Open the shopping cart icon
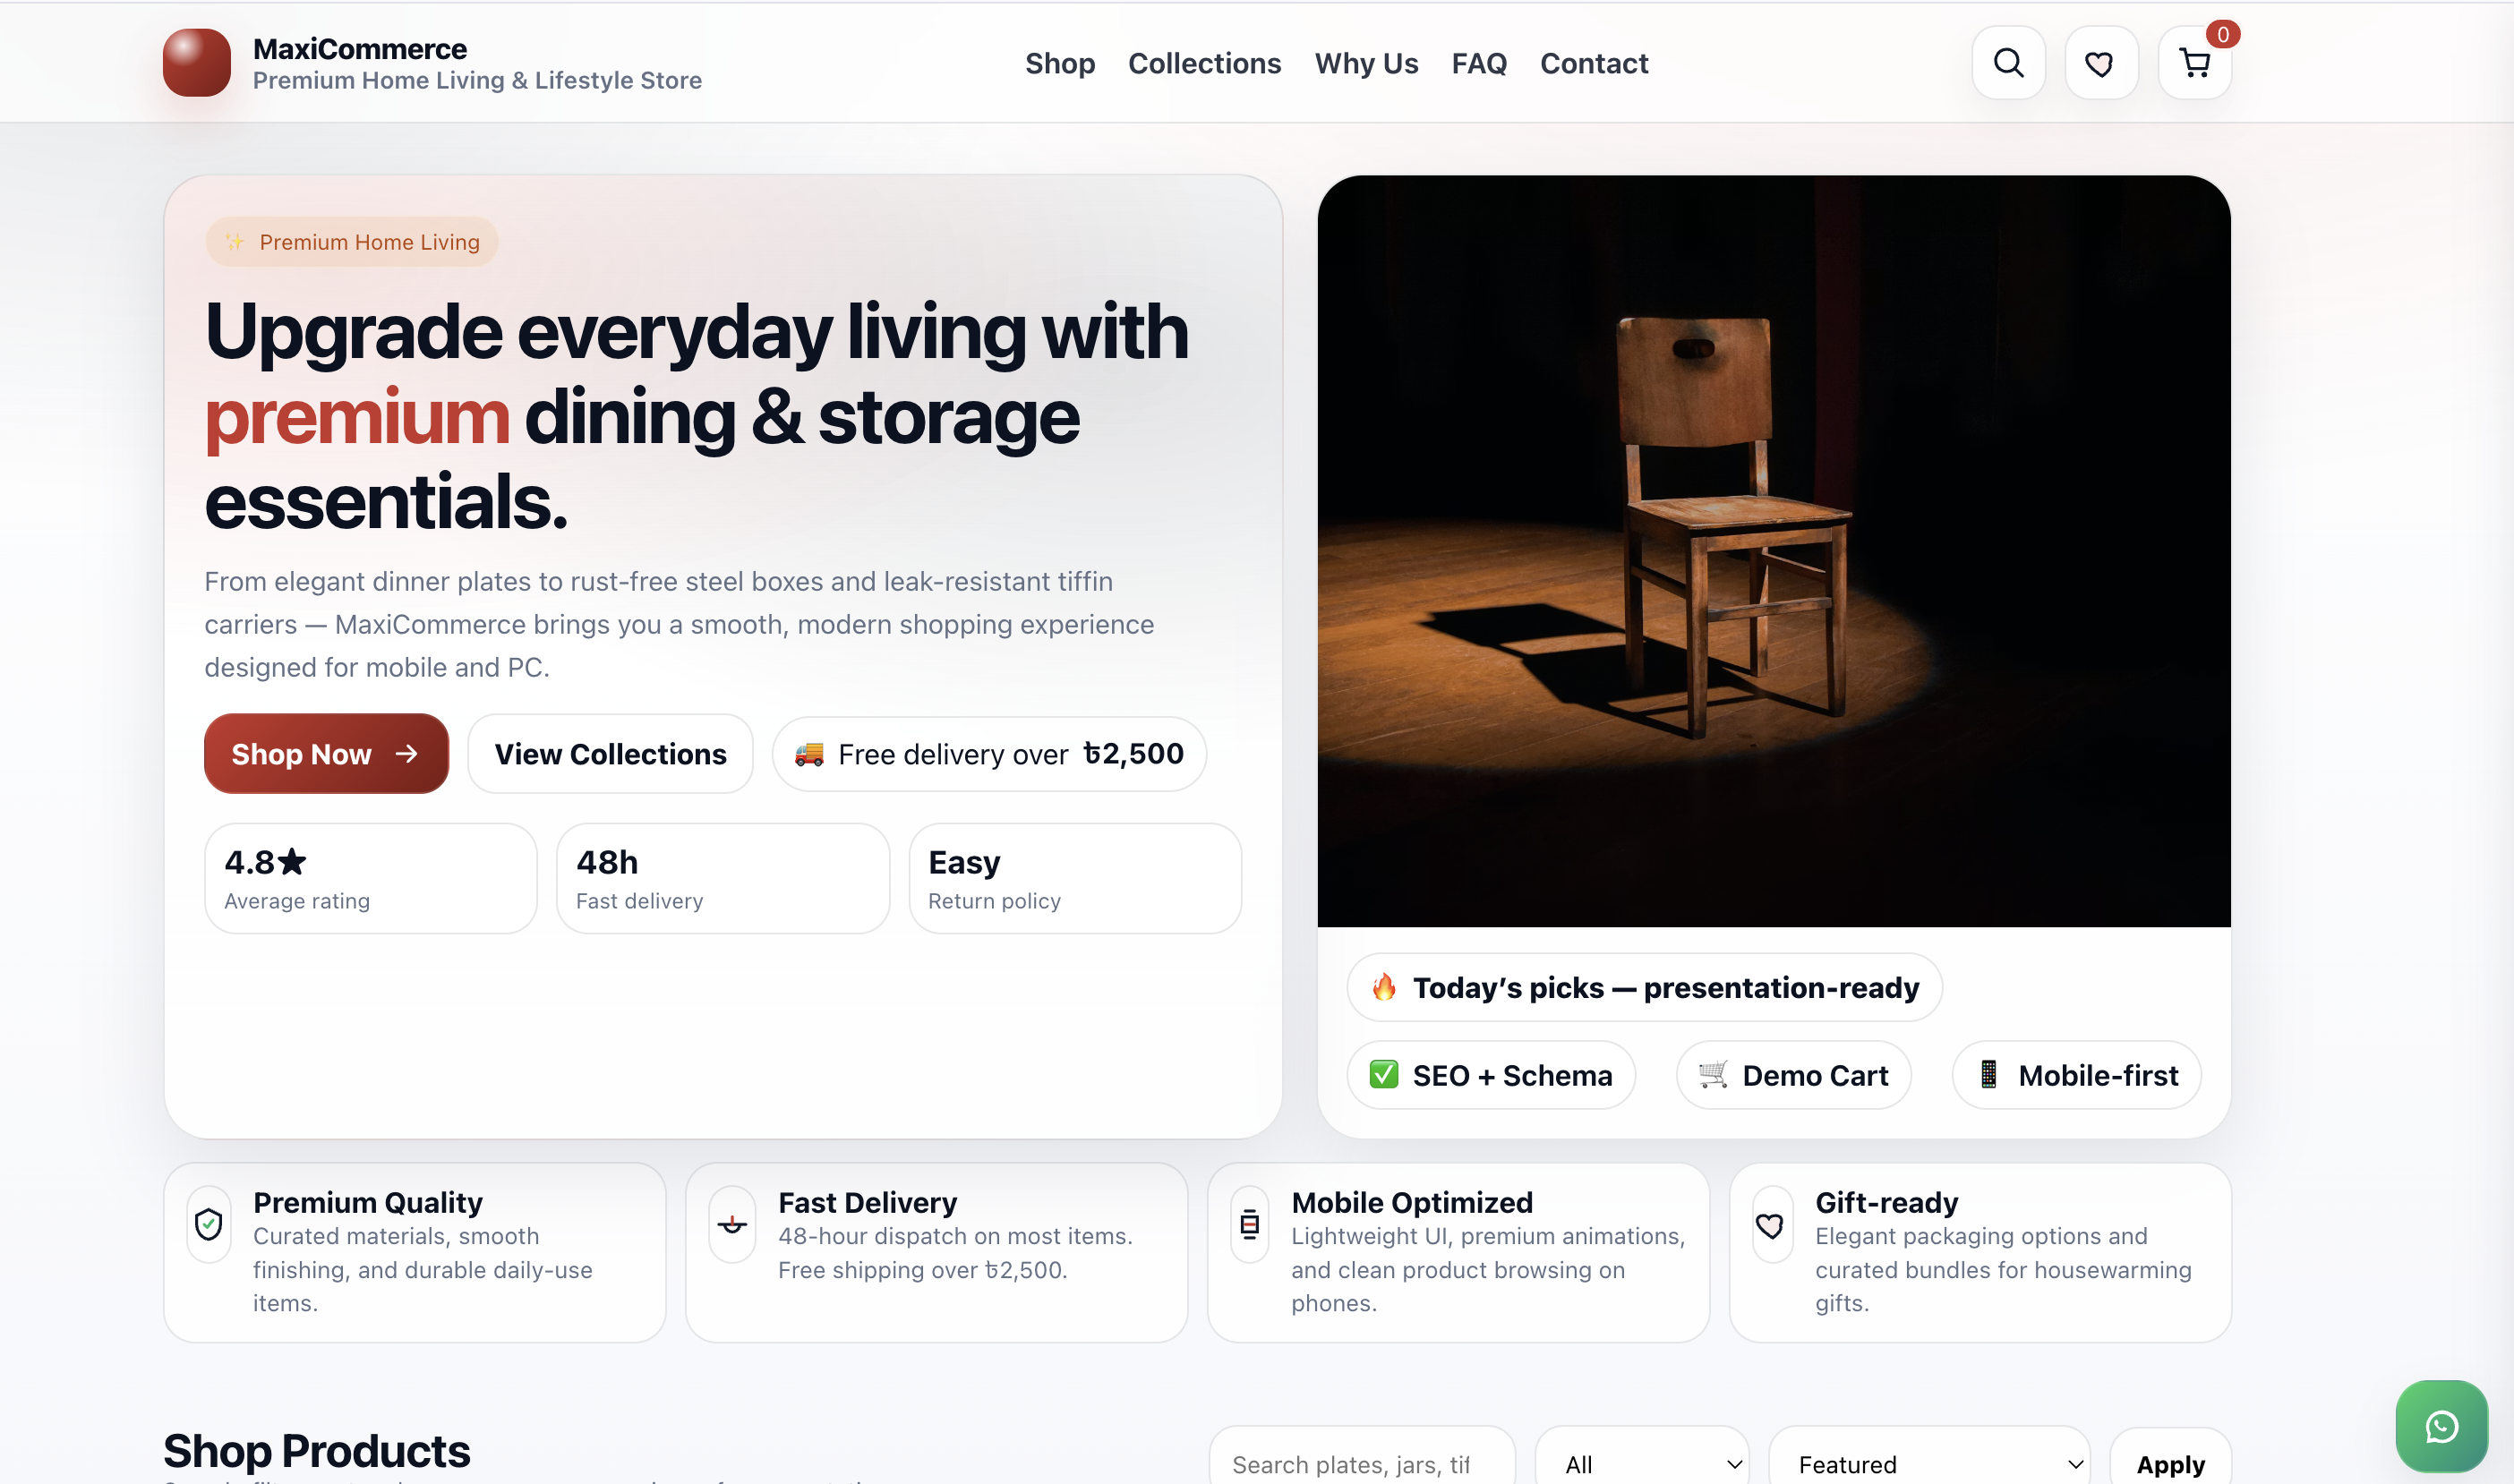Viewport: 2514px width, 1484px height. (2194, 63)
